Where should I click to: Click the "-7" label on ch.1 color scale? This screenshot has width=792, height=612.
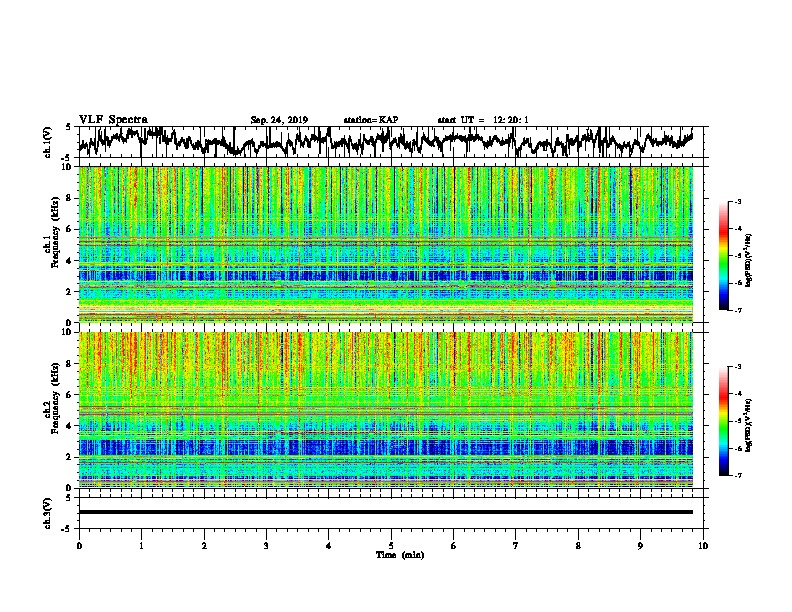coord(738,310)
